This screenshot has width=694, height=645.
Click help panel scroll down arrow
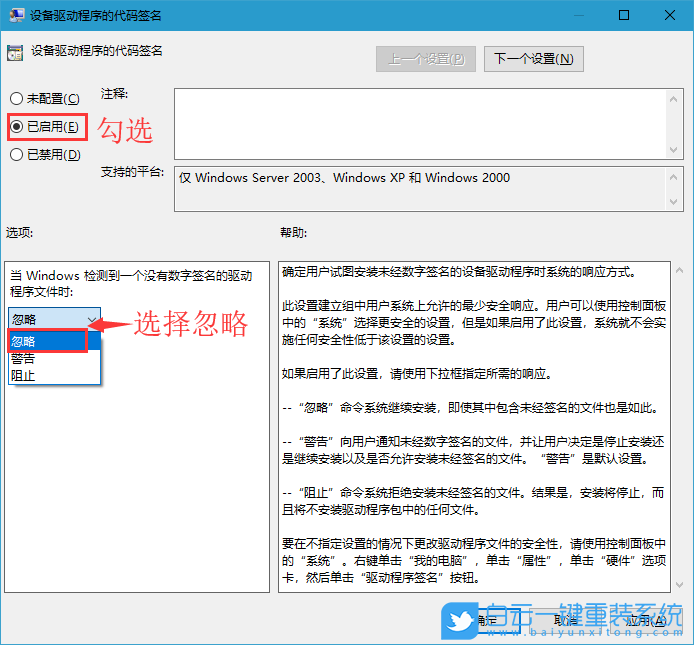point(679,585)
